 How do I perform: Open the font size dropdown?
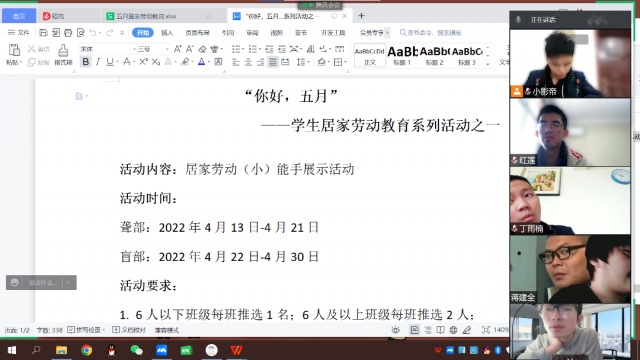click(x=167, y=49)
